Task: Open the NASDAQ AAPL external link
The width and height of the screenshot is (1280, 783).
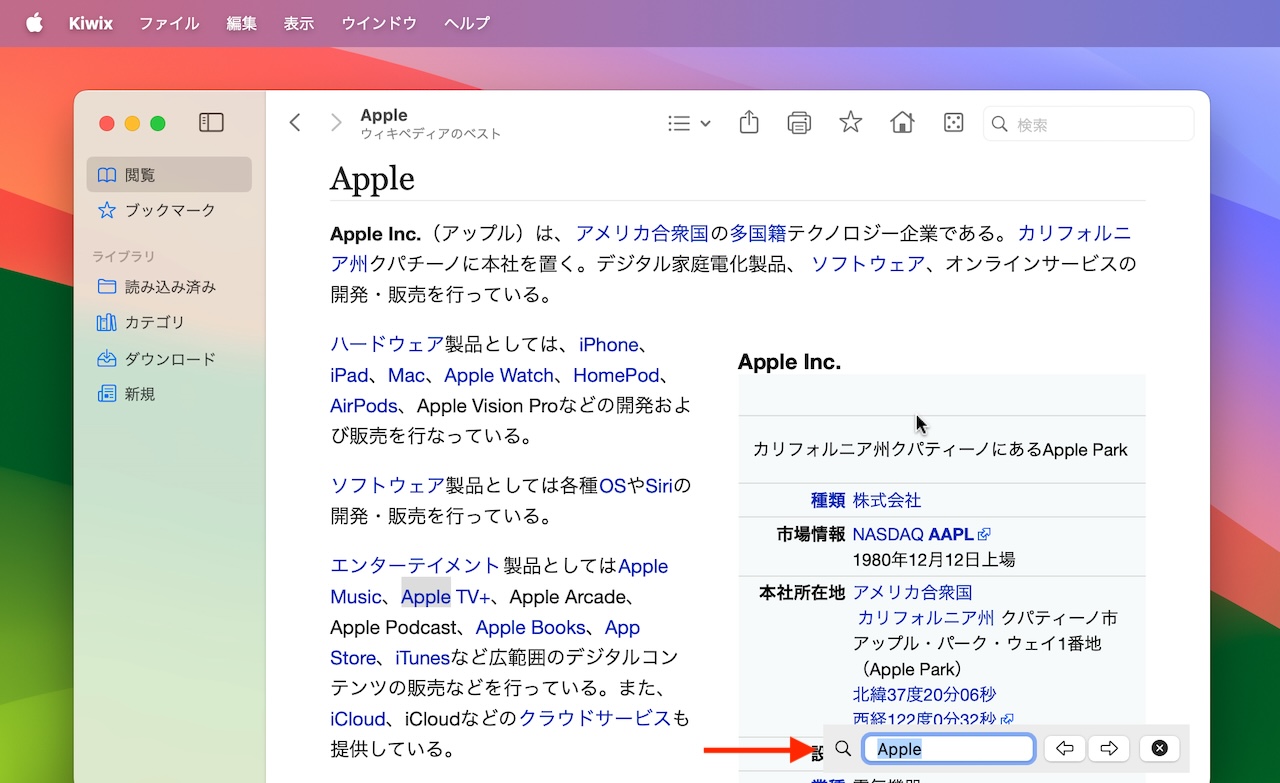Action: point(921,534)
